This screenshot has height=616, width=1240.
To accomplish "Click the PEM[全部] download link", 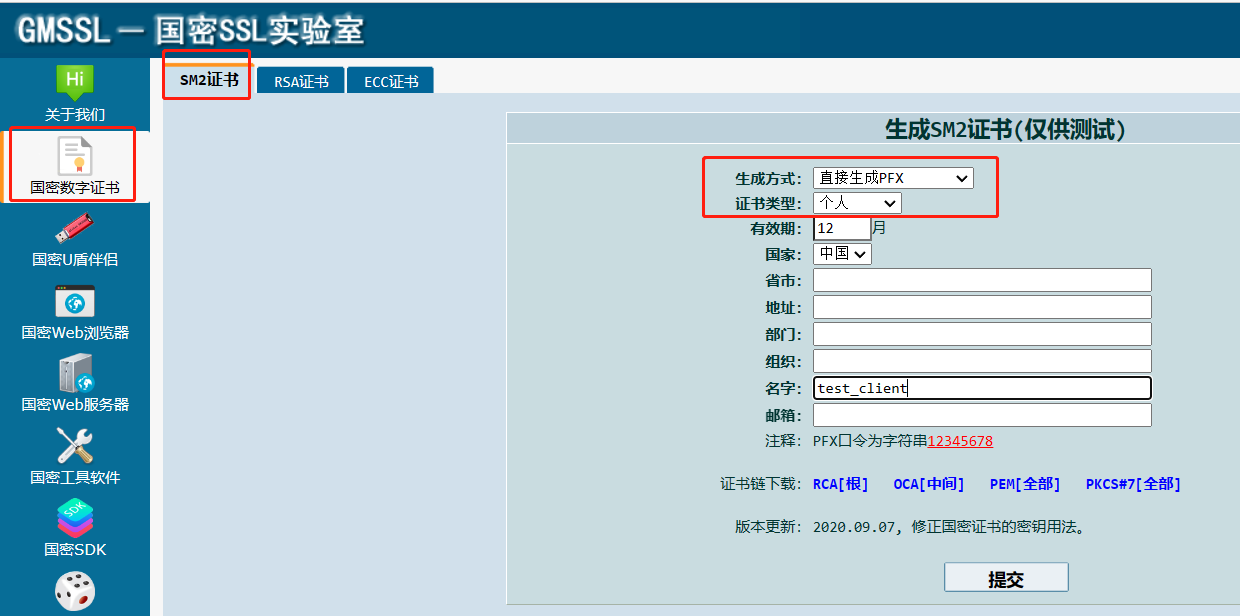I will [1024, 483].
